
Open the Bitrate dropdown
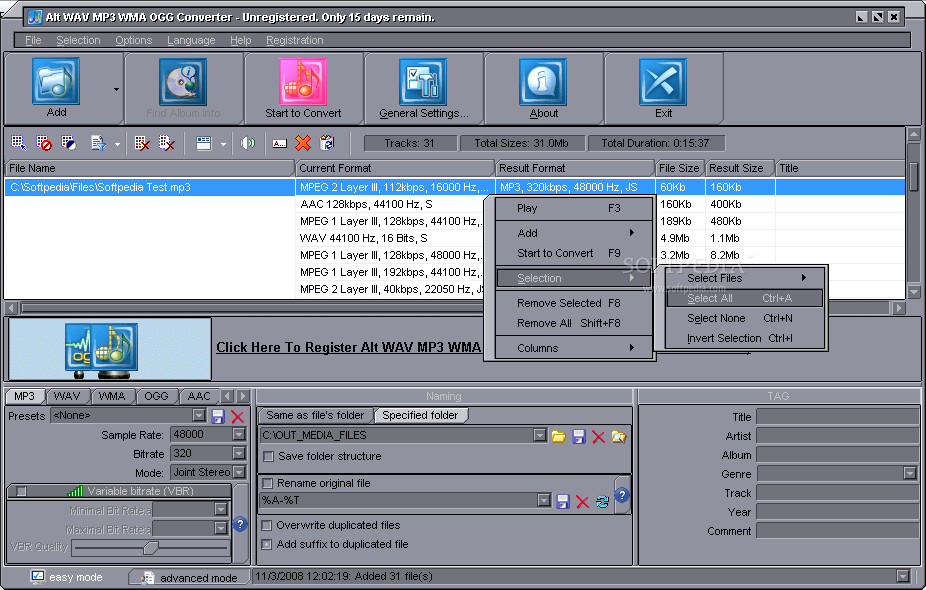click(239, 454)
